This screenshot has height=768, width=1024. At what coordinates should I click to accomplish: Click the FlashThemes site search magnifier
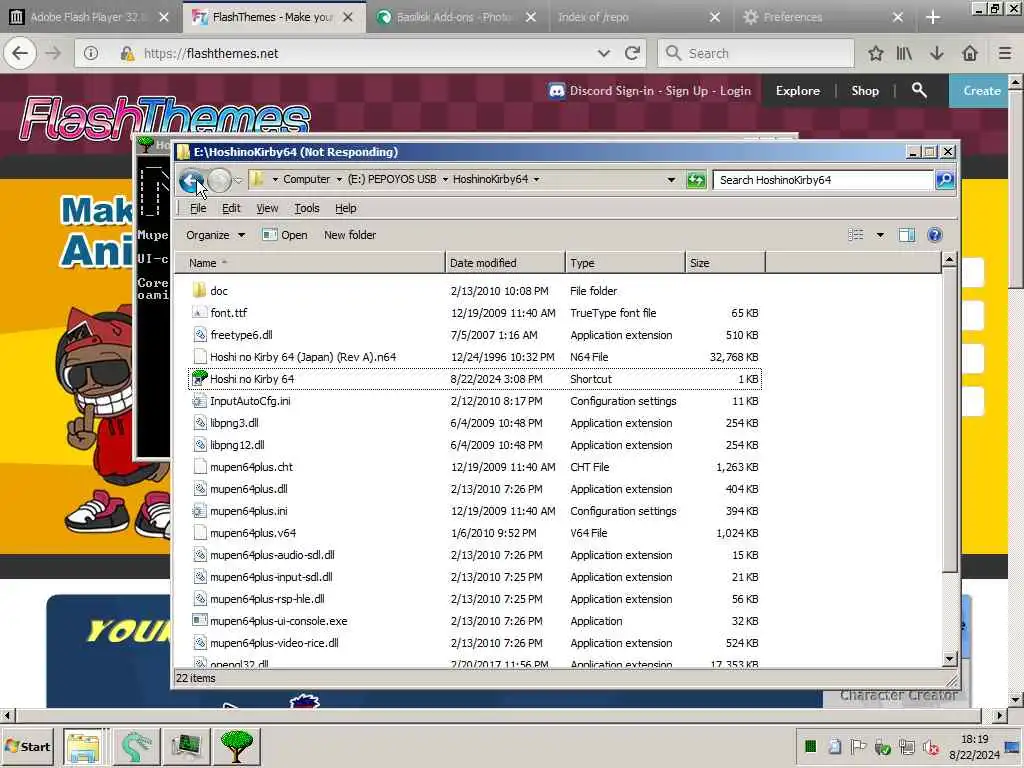tap(919, 90)
